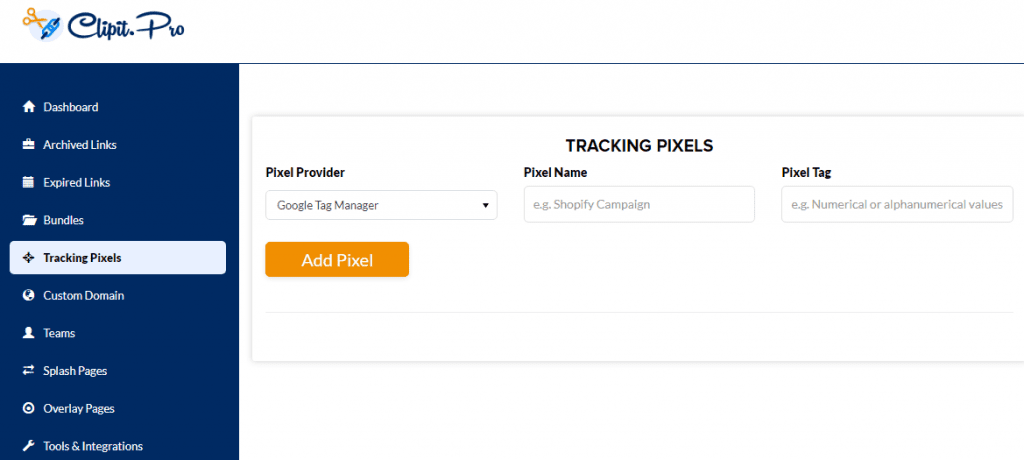
Task: Click the Google Tag Manager dropdown arrow
Action: pyautogui.click(x=485, y=205)
